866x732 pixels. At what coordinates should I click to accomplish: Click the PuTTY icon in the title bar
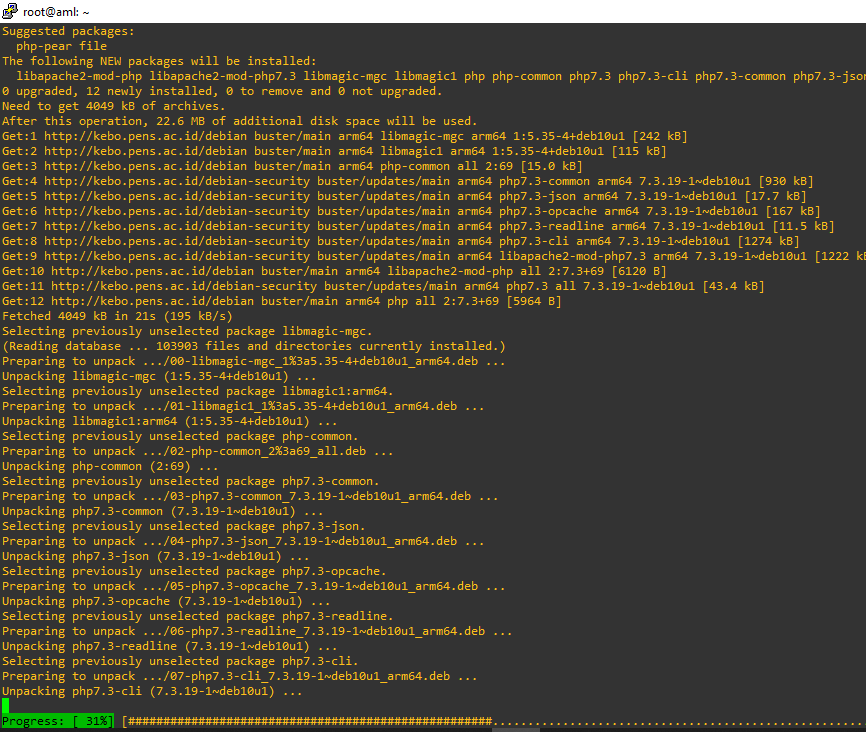coord(10,11)
